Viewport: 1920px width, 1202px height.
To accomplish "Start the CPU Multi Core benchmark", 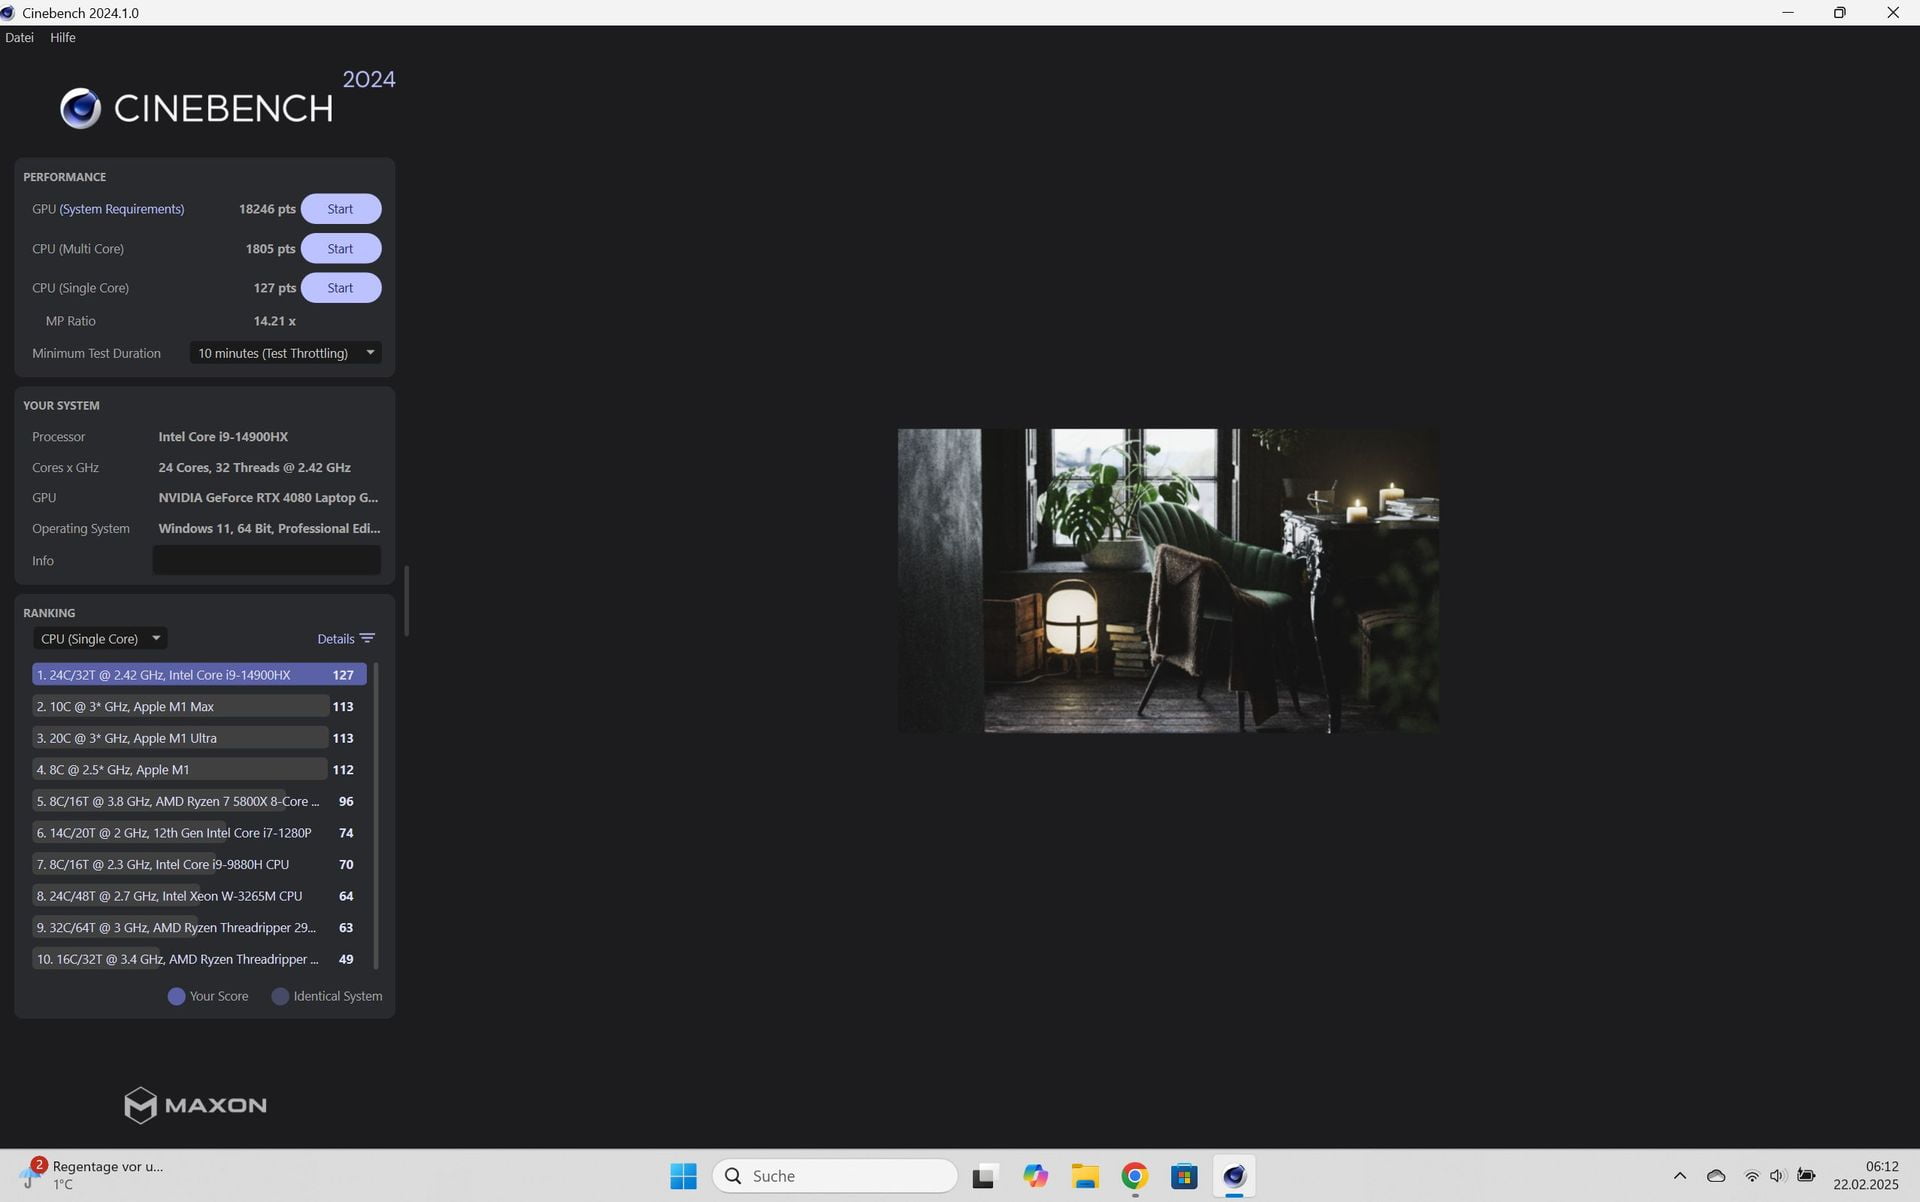I will 340,249.
